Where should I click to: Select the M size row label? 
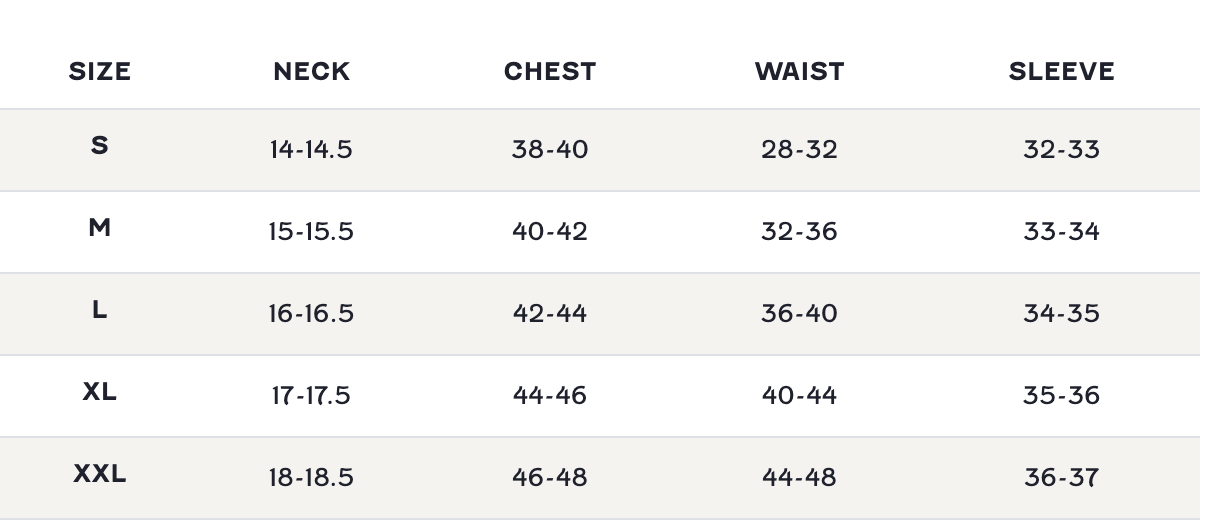click(99, 228)
